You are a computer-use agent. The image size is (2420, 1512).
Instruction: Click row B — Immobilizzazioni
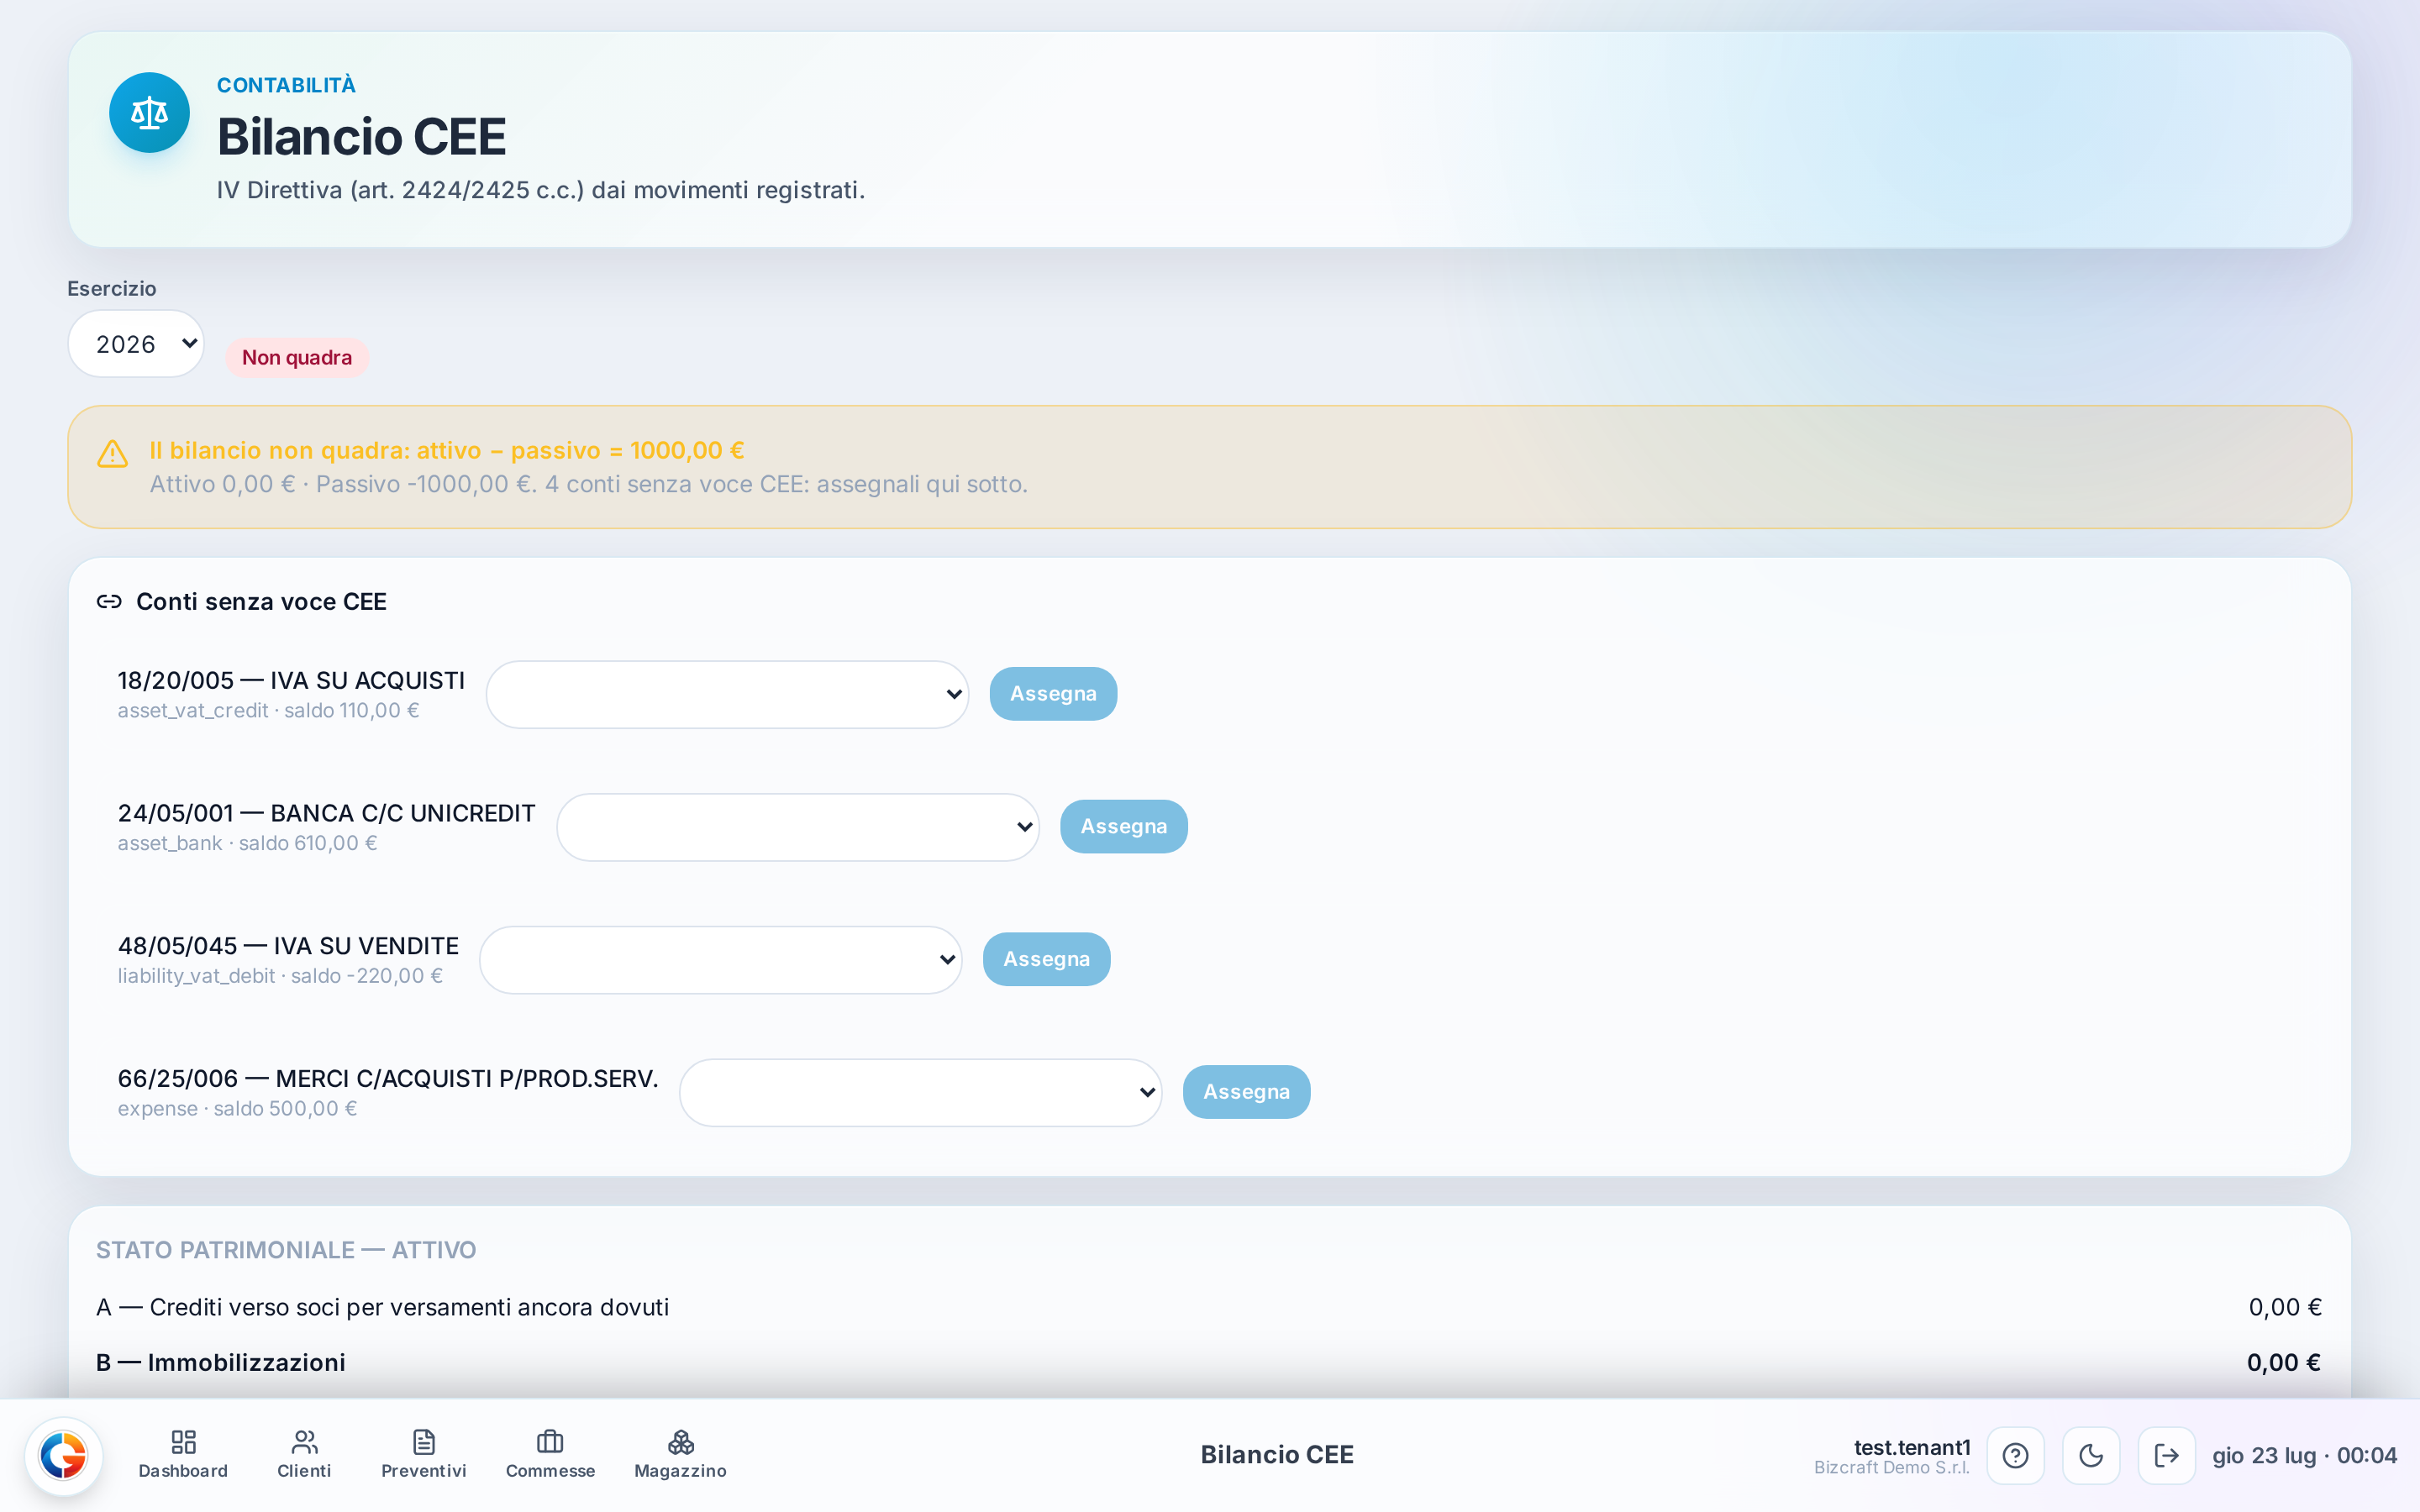[1209, 1363]
